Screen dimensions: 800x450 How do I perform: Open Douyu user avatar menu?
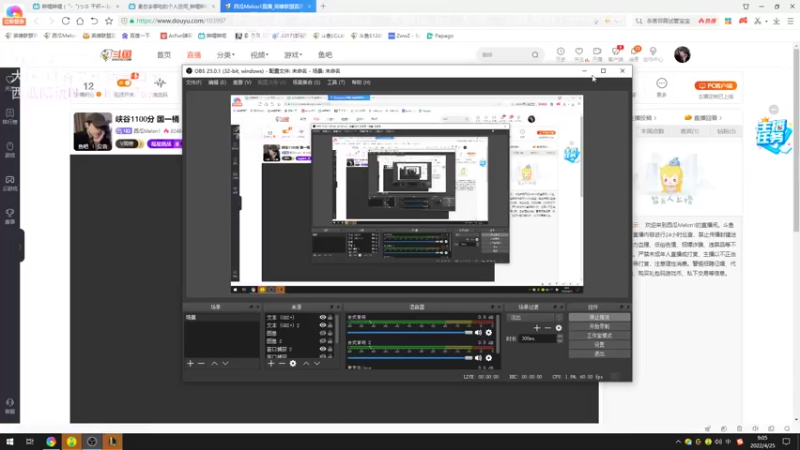click(682, 55)
